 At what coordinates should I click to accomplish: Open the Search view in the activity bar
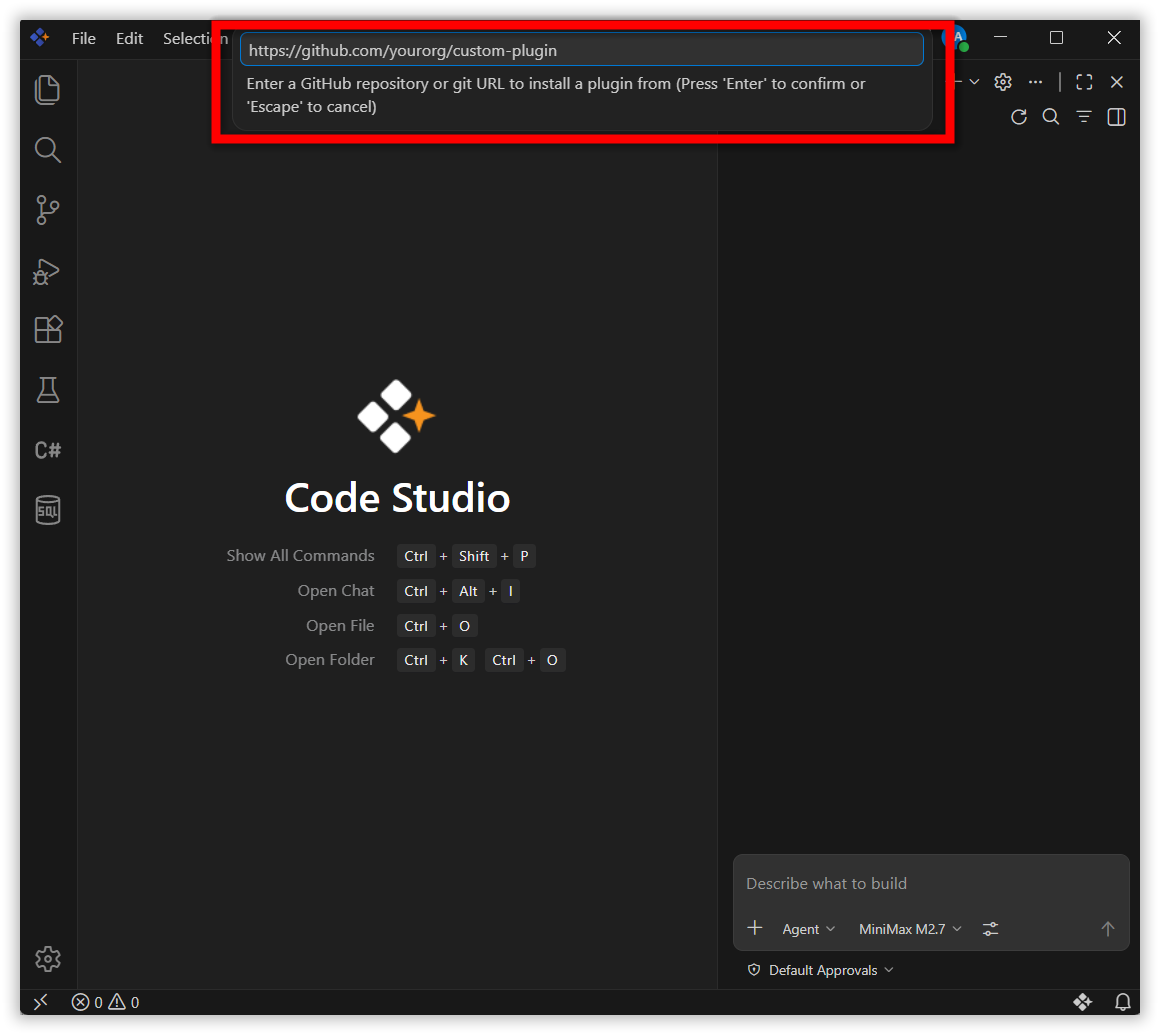pyautogui.click(x=47, y=150)
